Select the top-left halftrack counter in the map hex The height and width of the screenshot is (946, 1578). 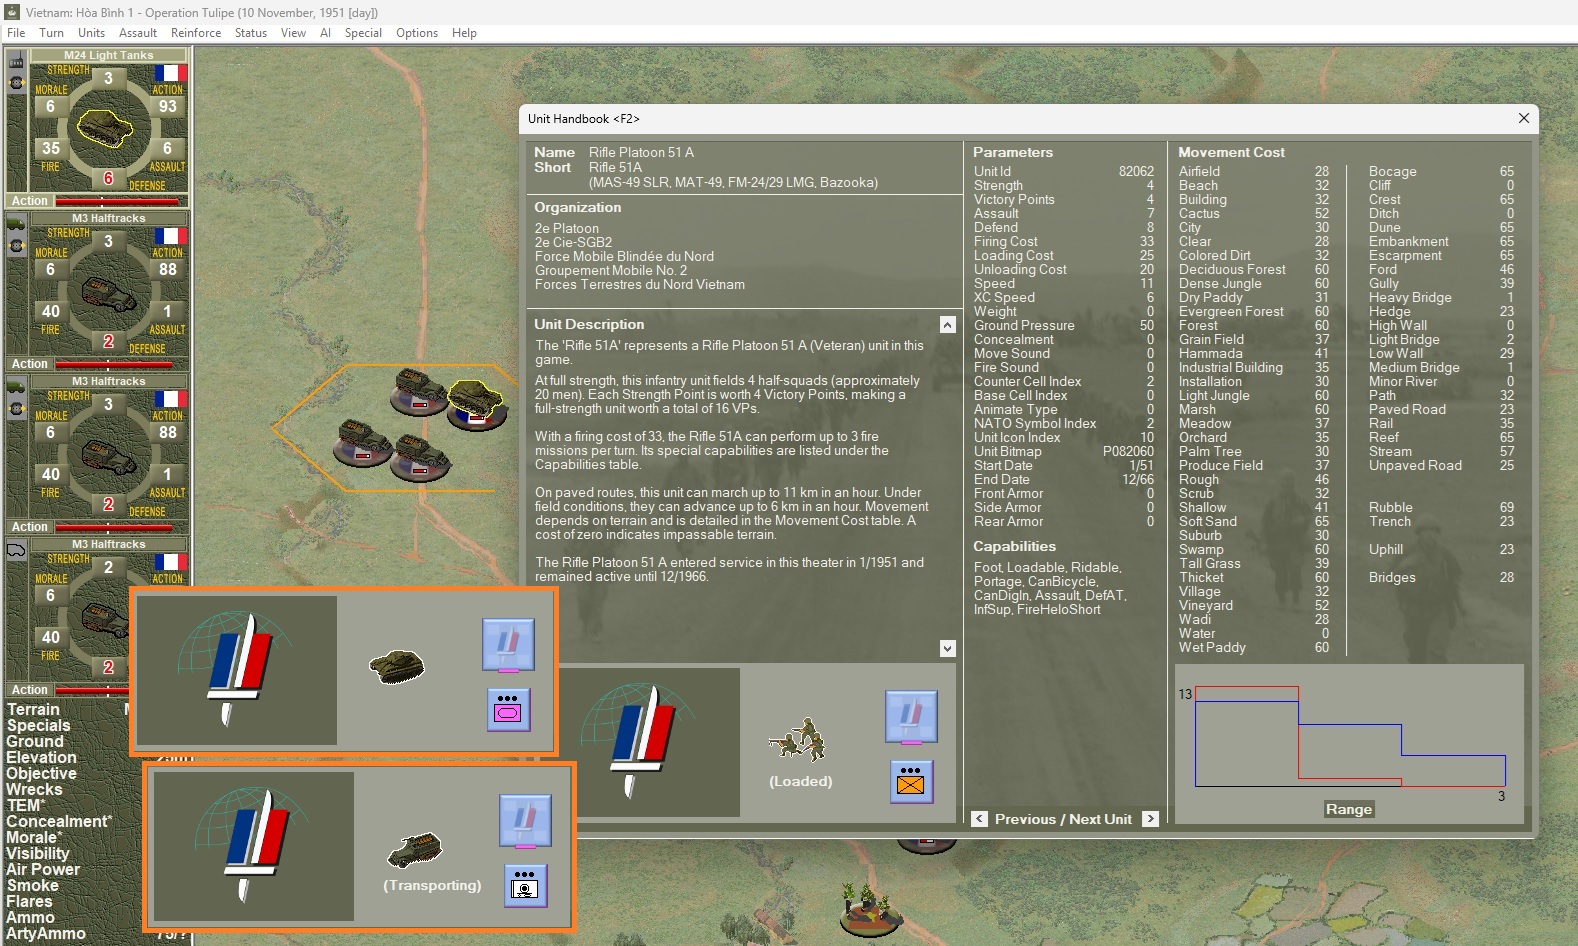pos(419,391)
